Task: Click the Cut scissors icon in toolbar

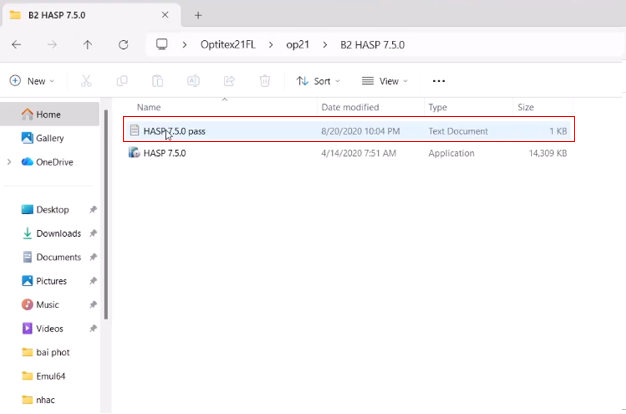Action: click(86, 81)
